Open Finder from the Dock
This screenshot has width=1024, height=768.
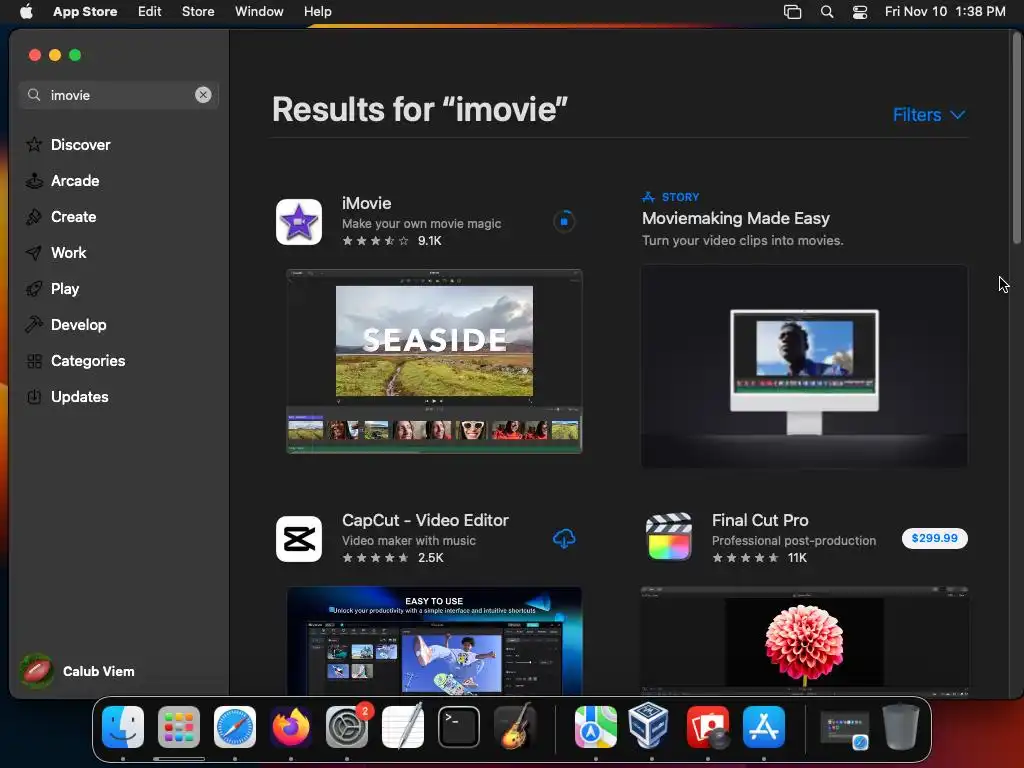pyautogui.click(x=123, y=727)
